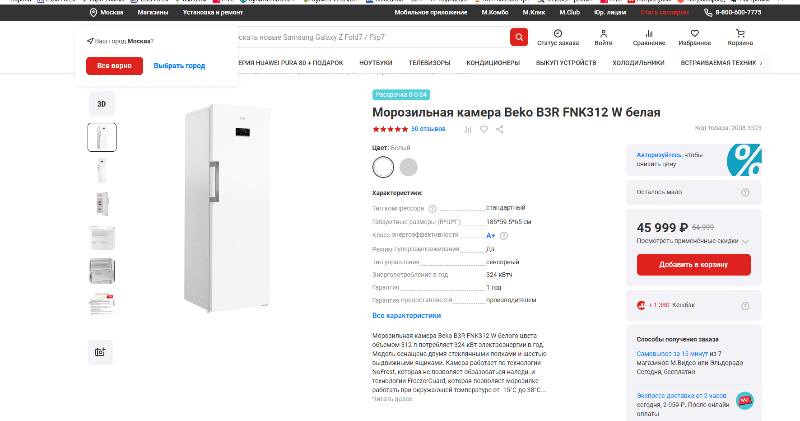Open the Ноутбуки category menu item
This screenshot has height=421, width=800.
[x=376, y=63]
